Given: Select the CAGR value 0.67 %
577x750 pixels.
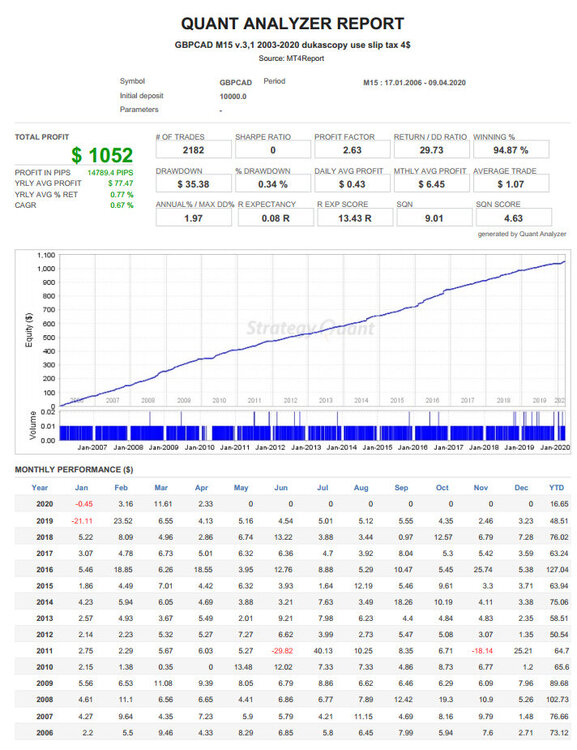Looking at the screenshot, I should 122,205.
